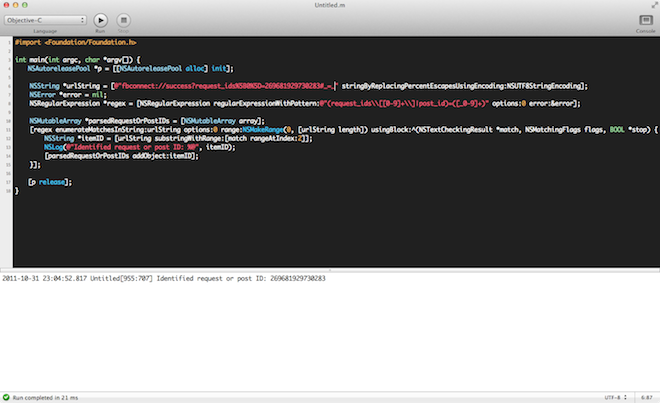
Task: Minimize the window with yellow button
Action: pyautogui.click(x=15, y=5)
